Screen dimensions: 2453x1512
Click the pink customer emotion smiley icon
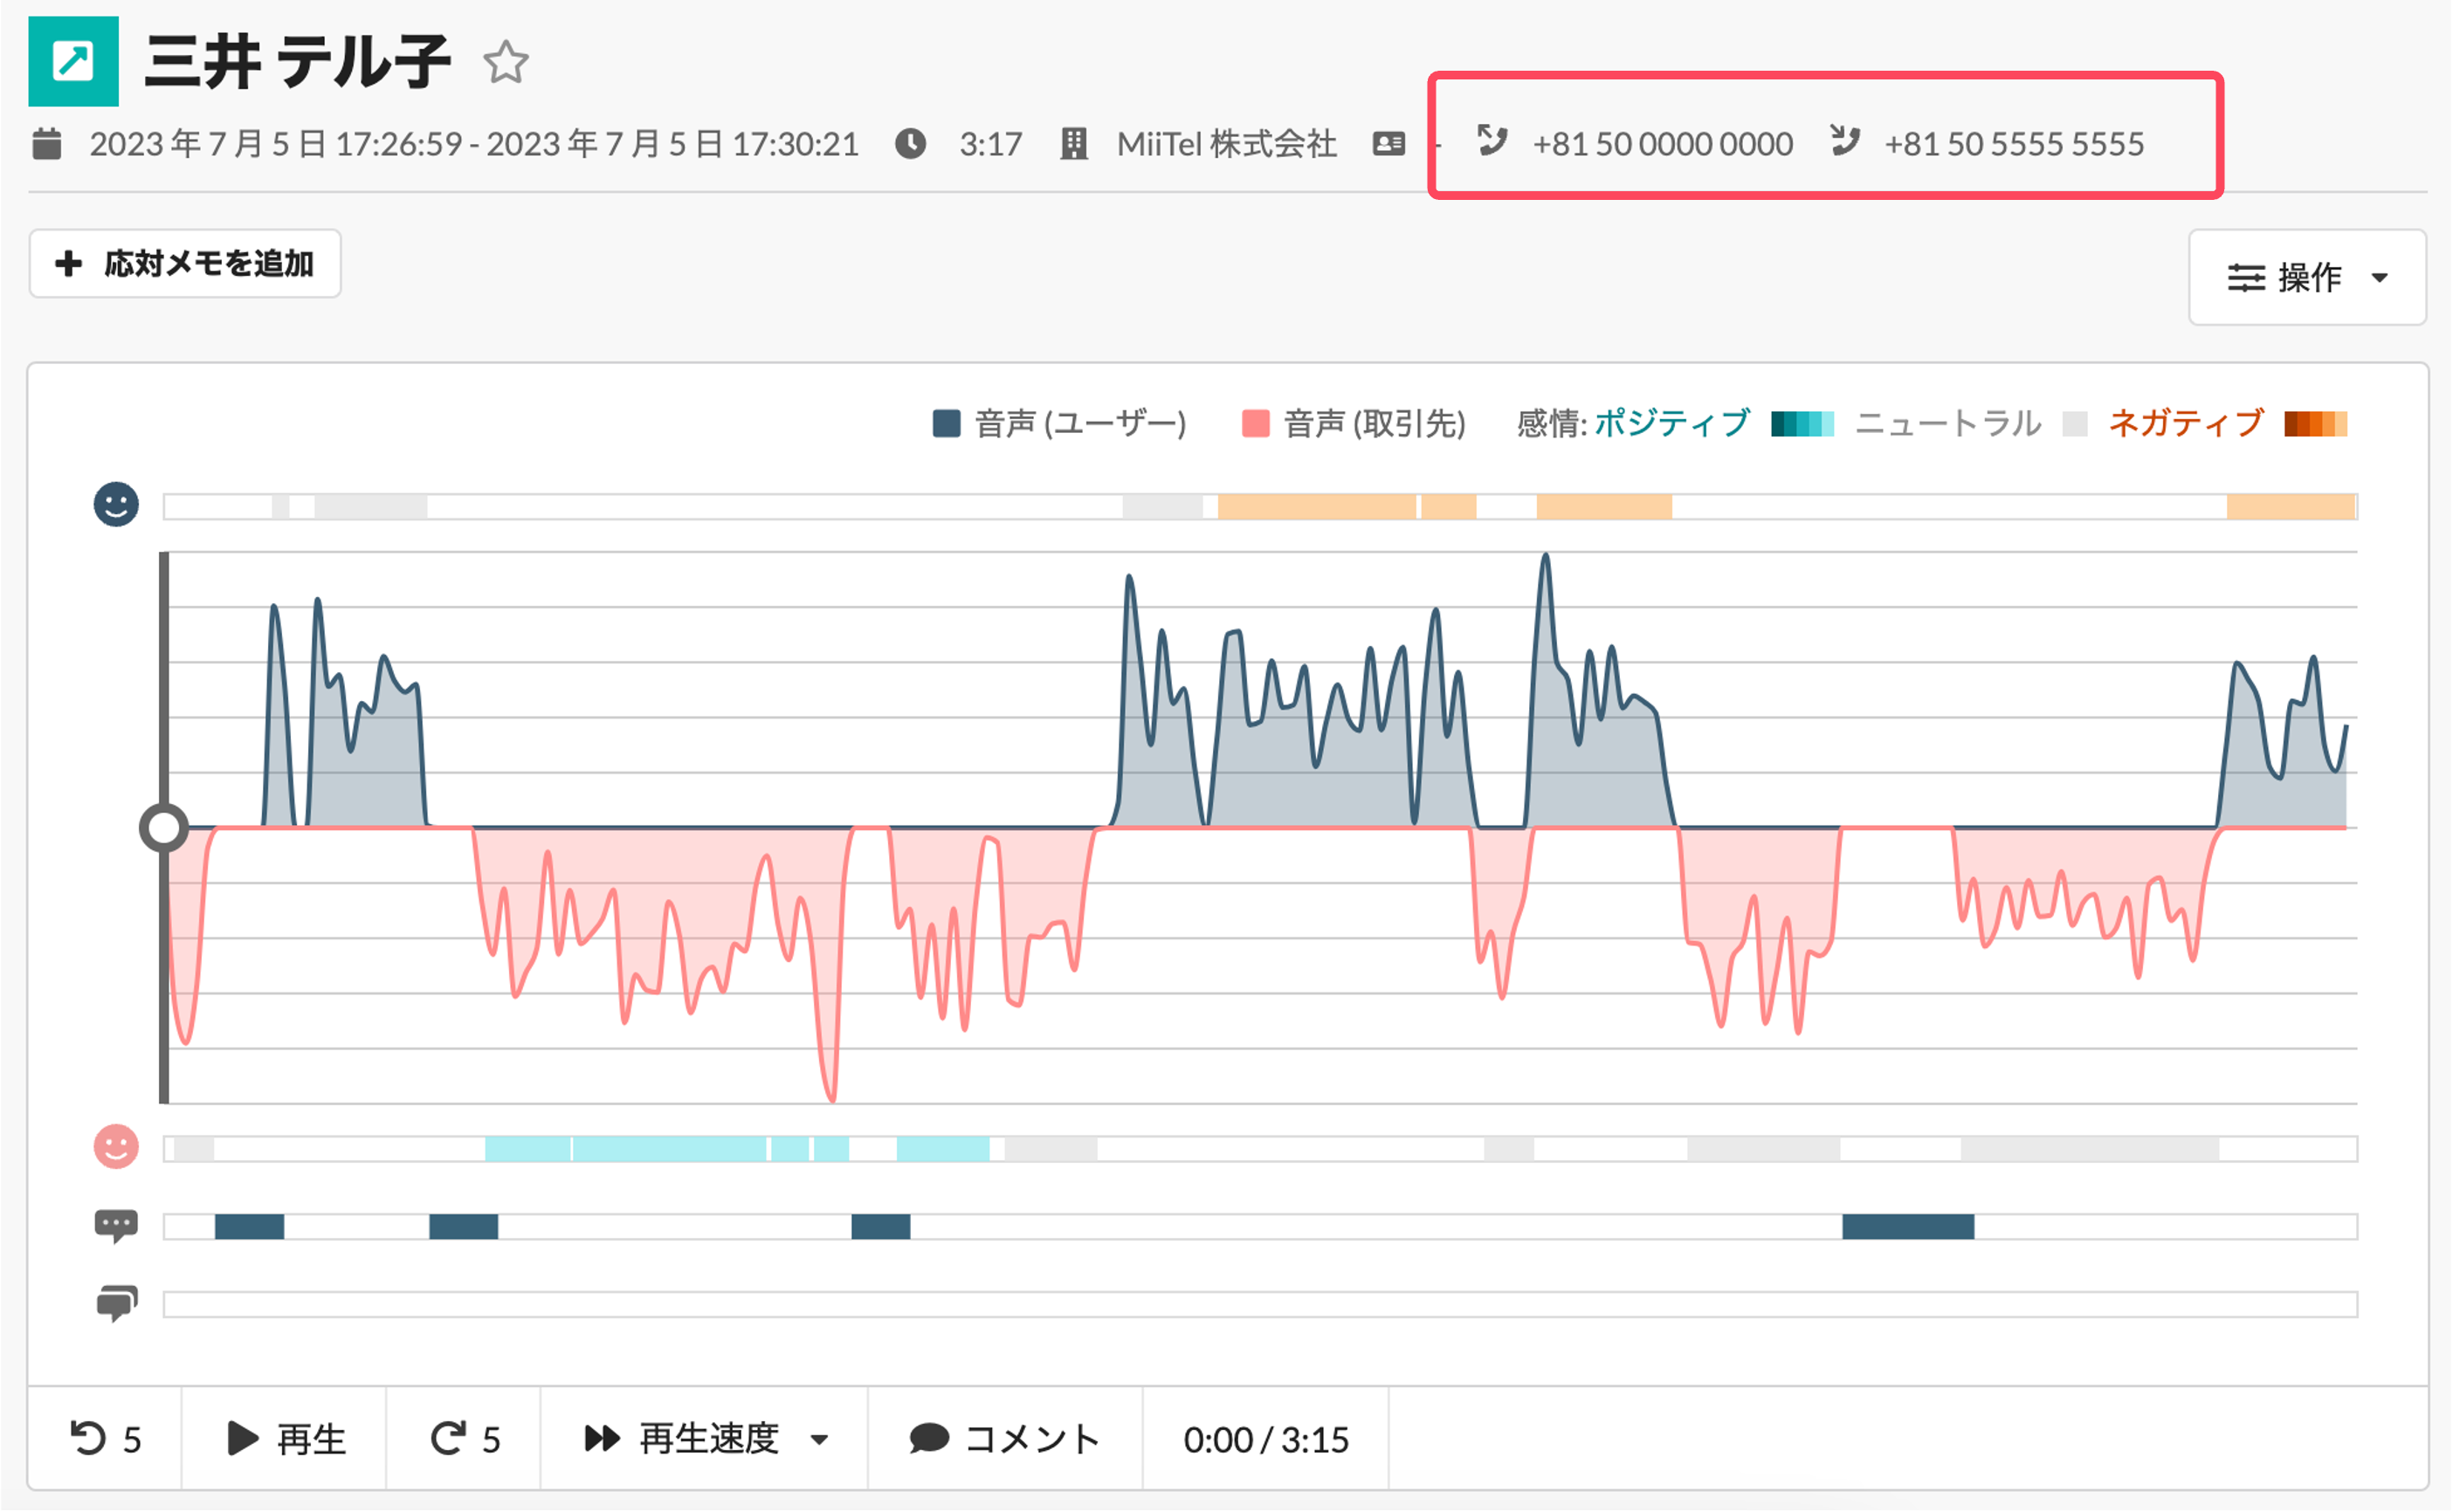click(116, 1147)
